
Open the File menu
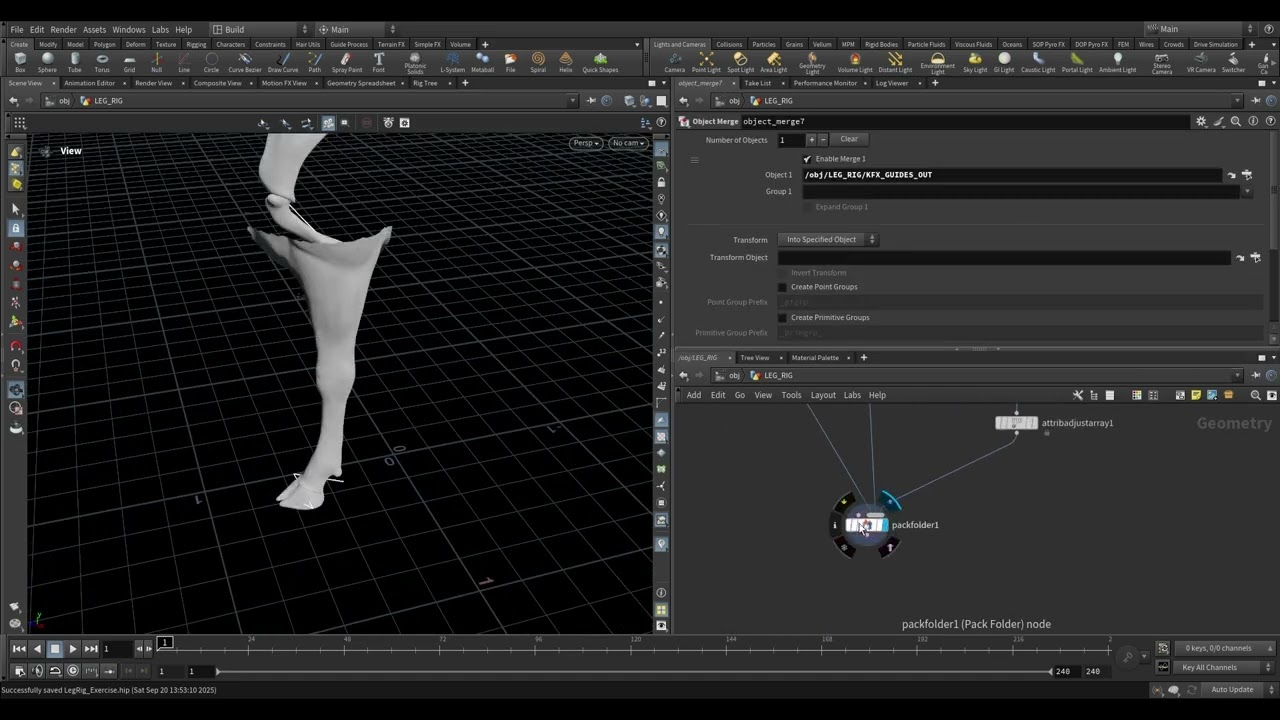17,30
